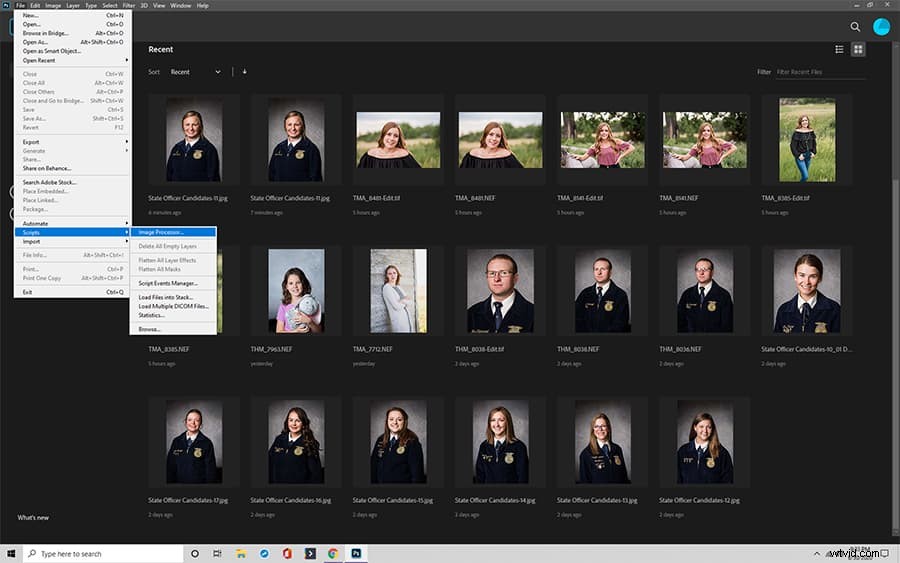Select Browse in Bridge menu item
This screenshot has width=900, height=563.
click(x=72, y=33)
